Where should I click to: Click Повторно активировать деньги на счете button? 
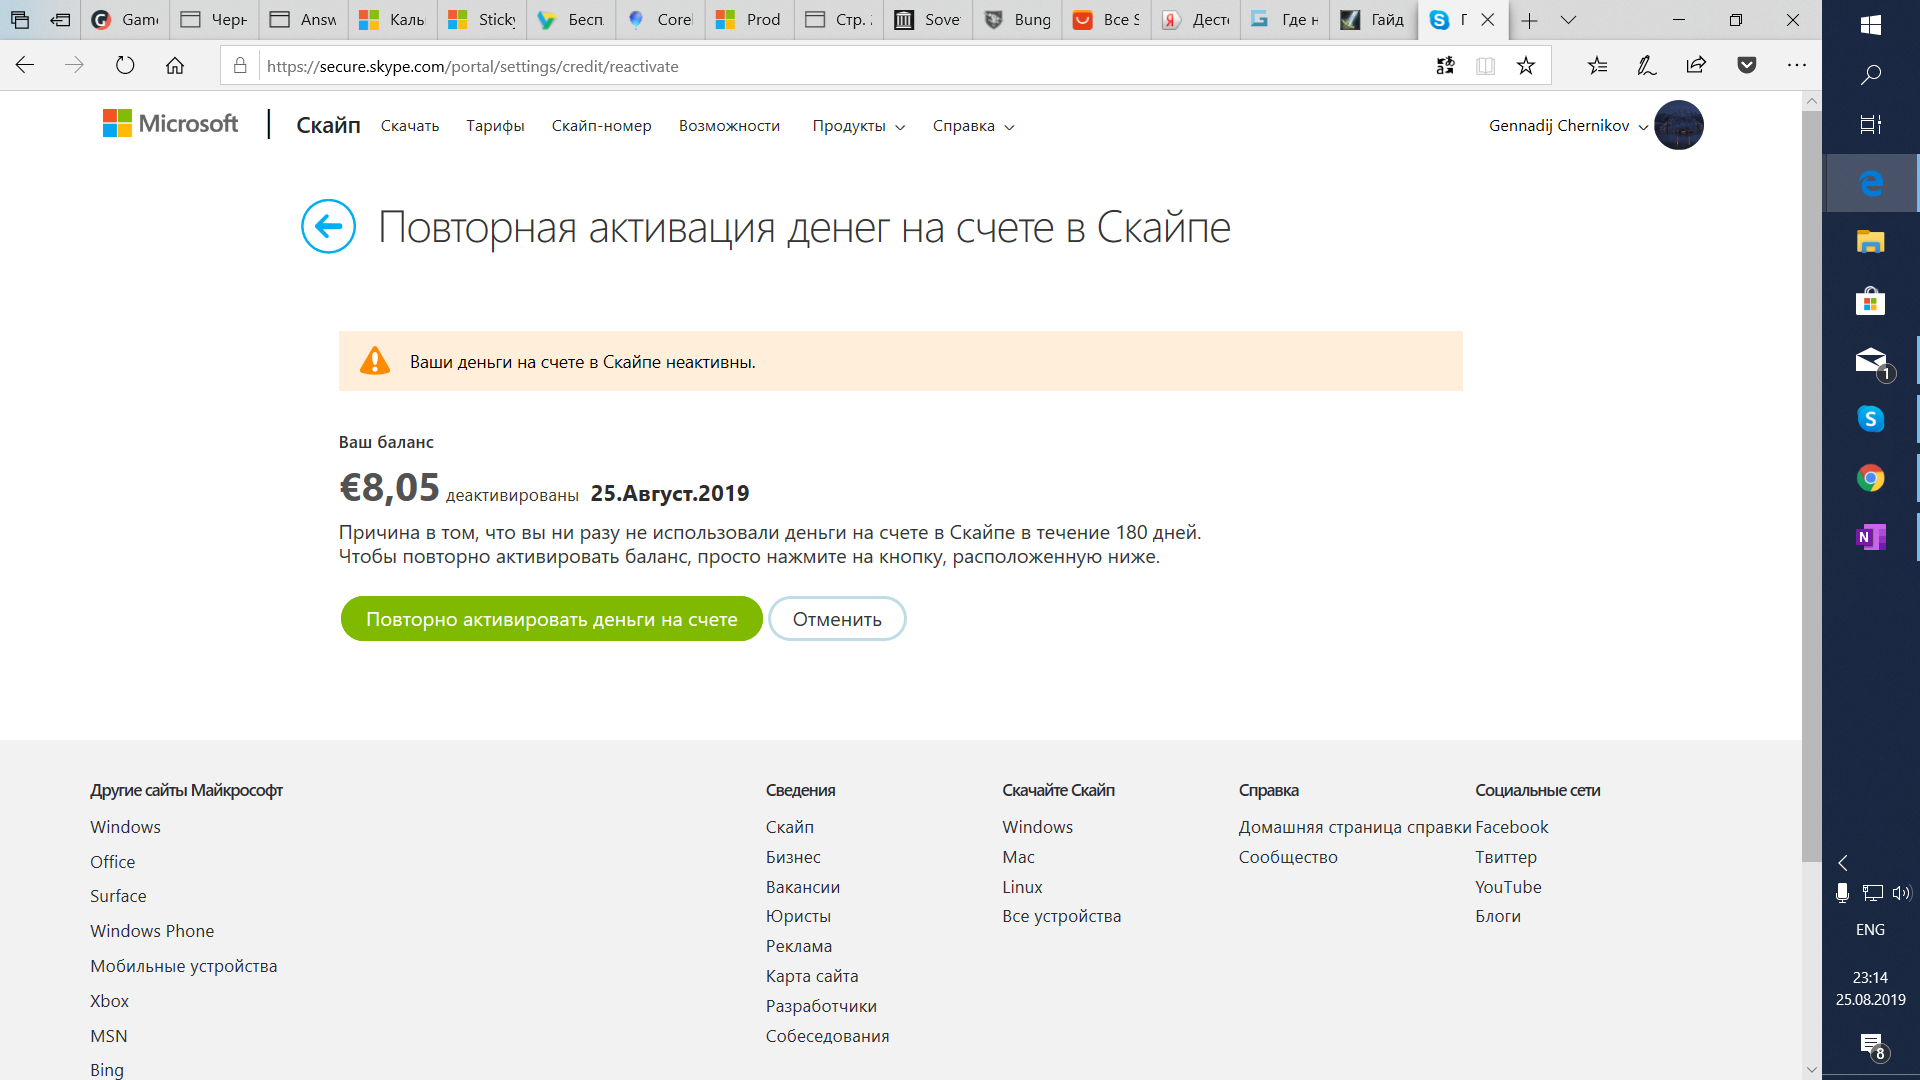[551, 619]
